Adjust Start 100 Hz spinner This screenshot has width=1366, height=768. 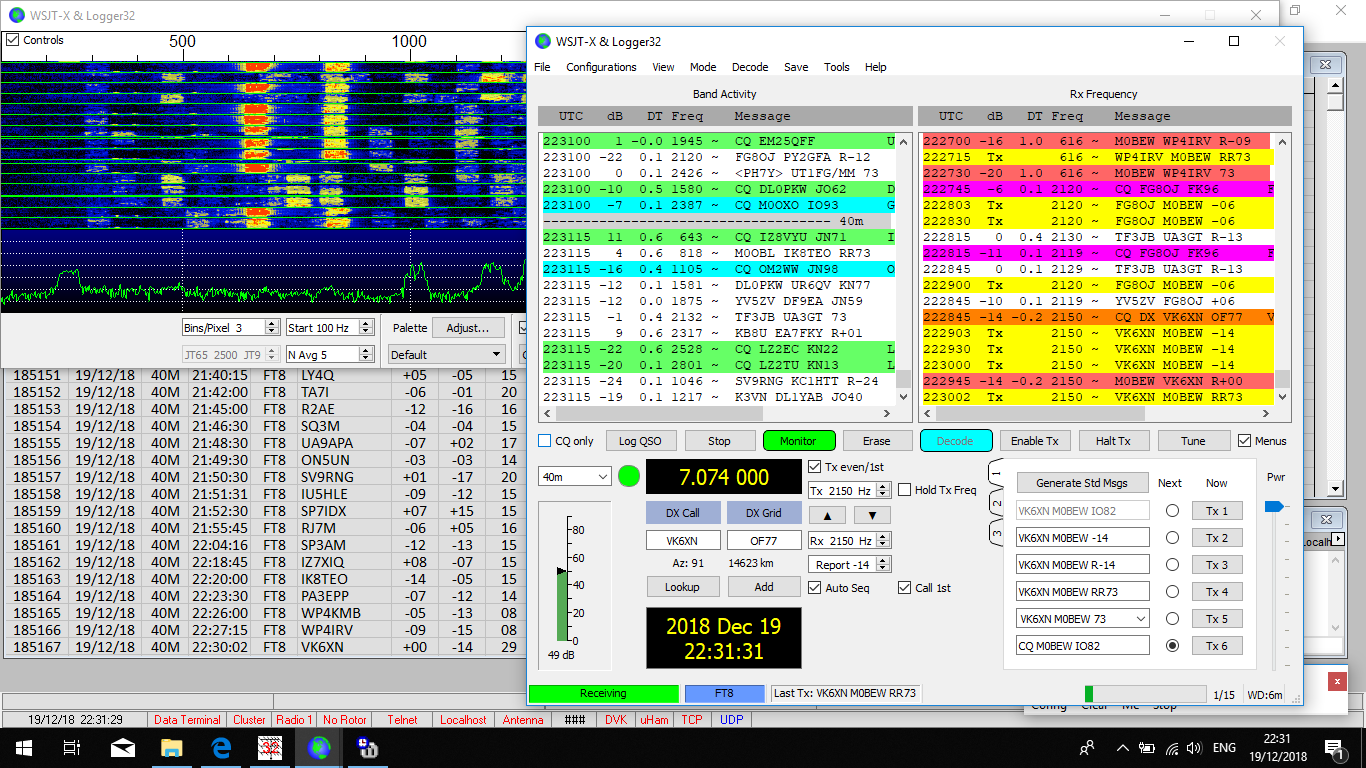coord(364,327)
